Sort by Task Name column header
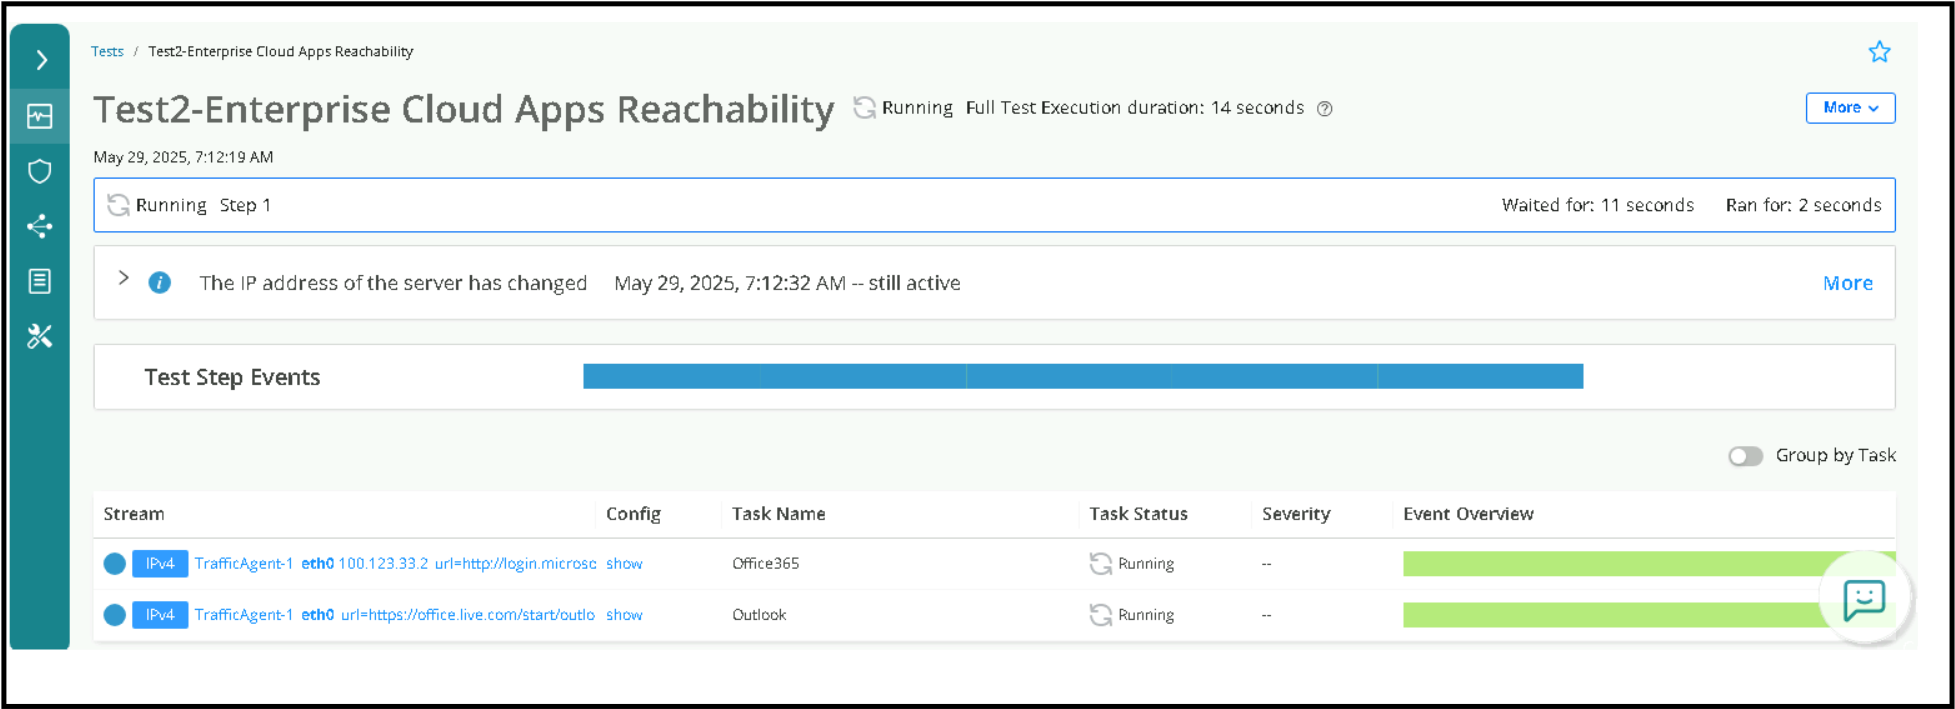This screenshot has height=709, width=1955. point(778,514)
